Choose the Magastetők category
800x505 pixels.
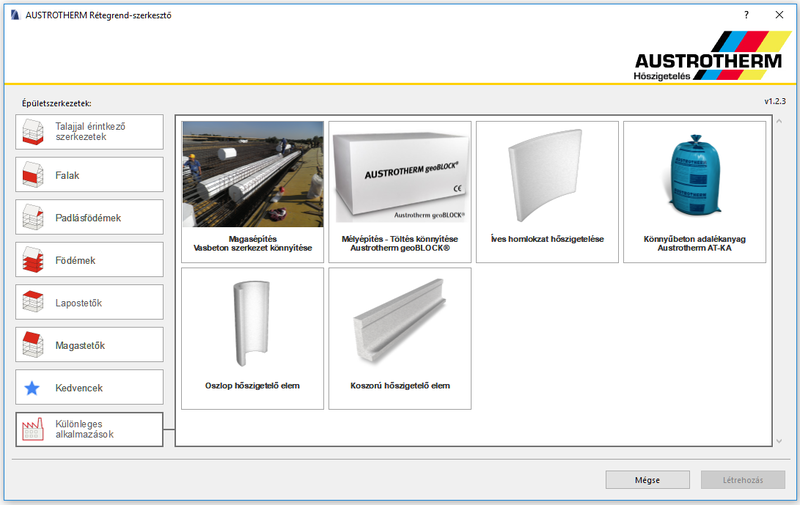click(x=89, y=345)
